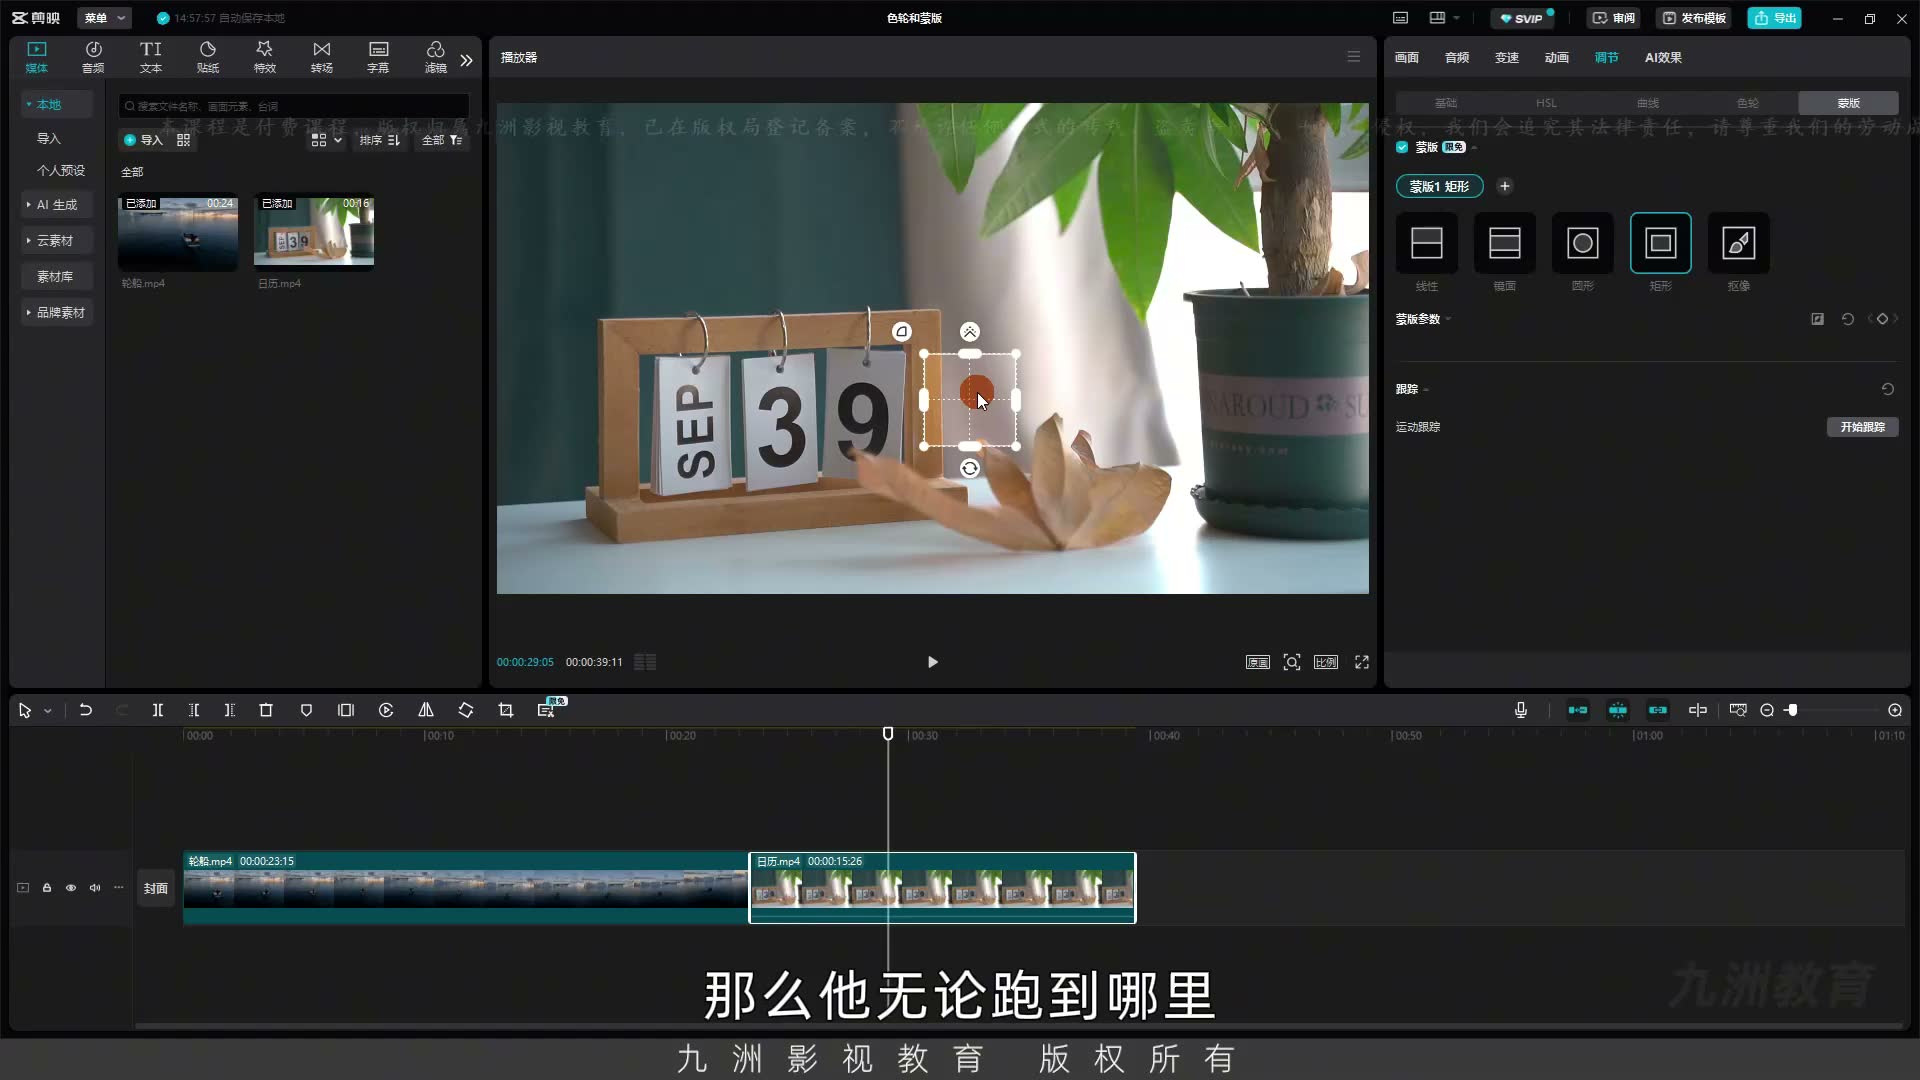Click the rotate tool in timeline toolbar

pyautogui.click(x=466, y=710)
